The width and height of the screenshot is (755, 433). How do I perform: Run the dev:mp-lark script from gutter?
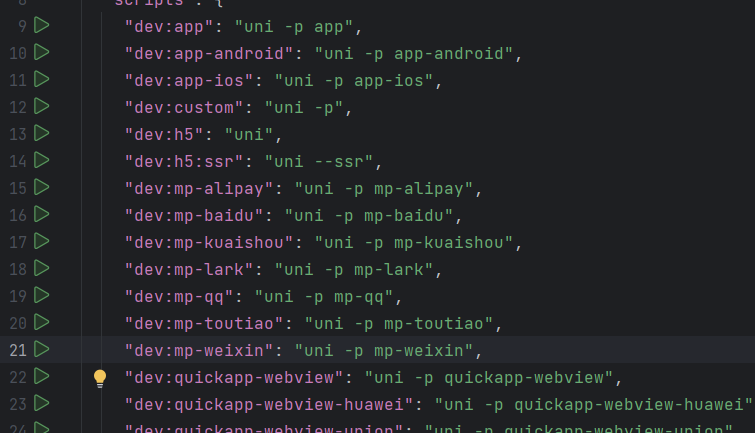pyautogui.click(x=42, y=268)
